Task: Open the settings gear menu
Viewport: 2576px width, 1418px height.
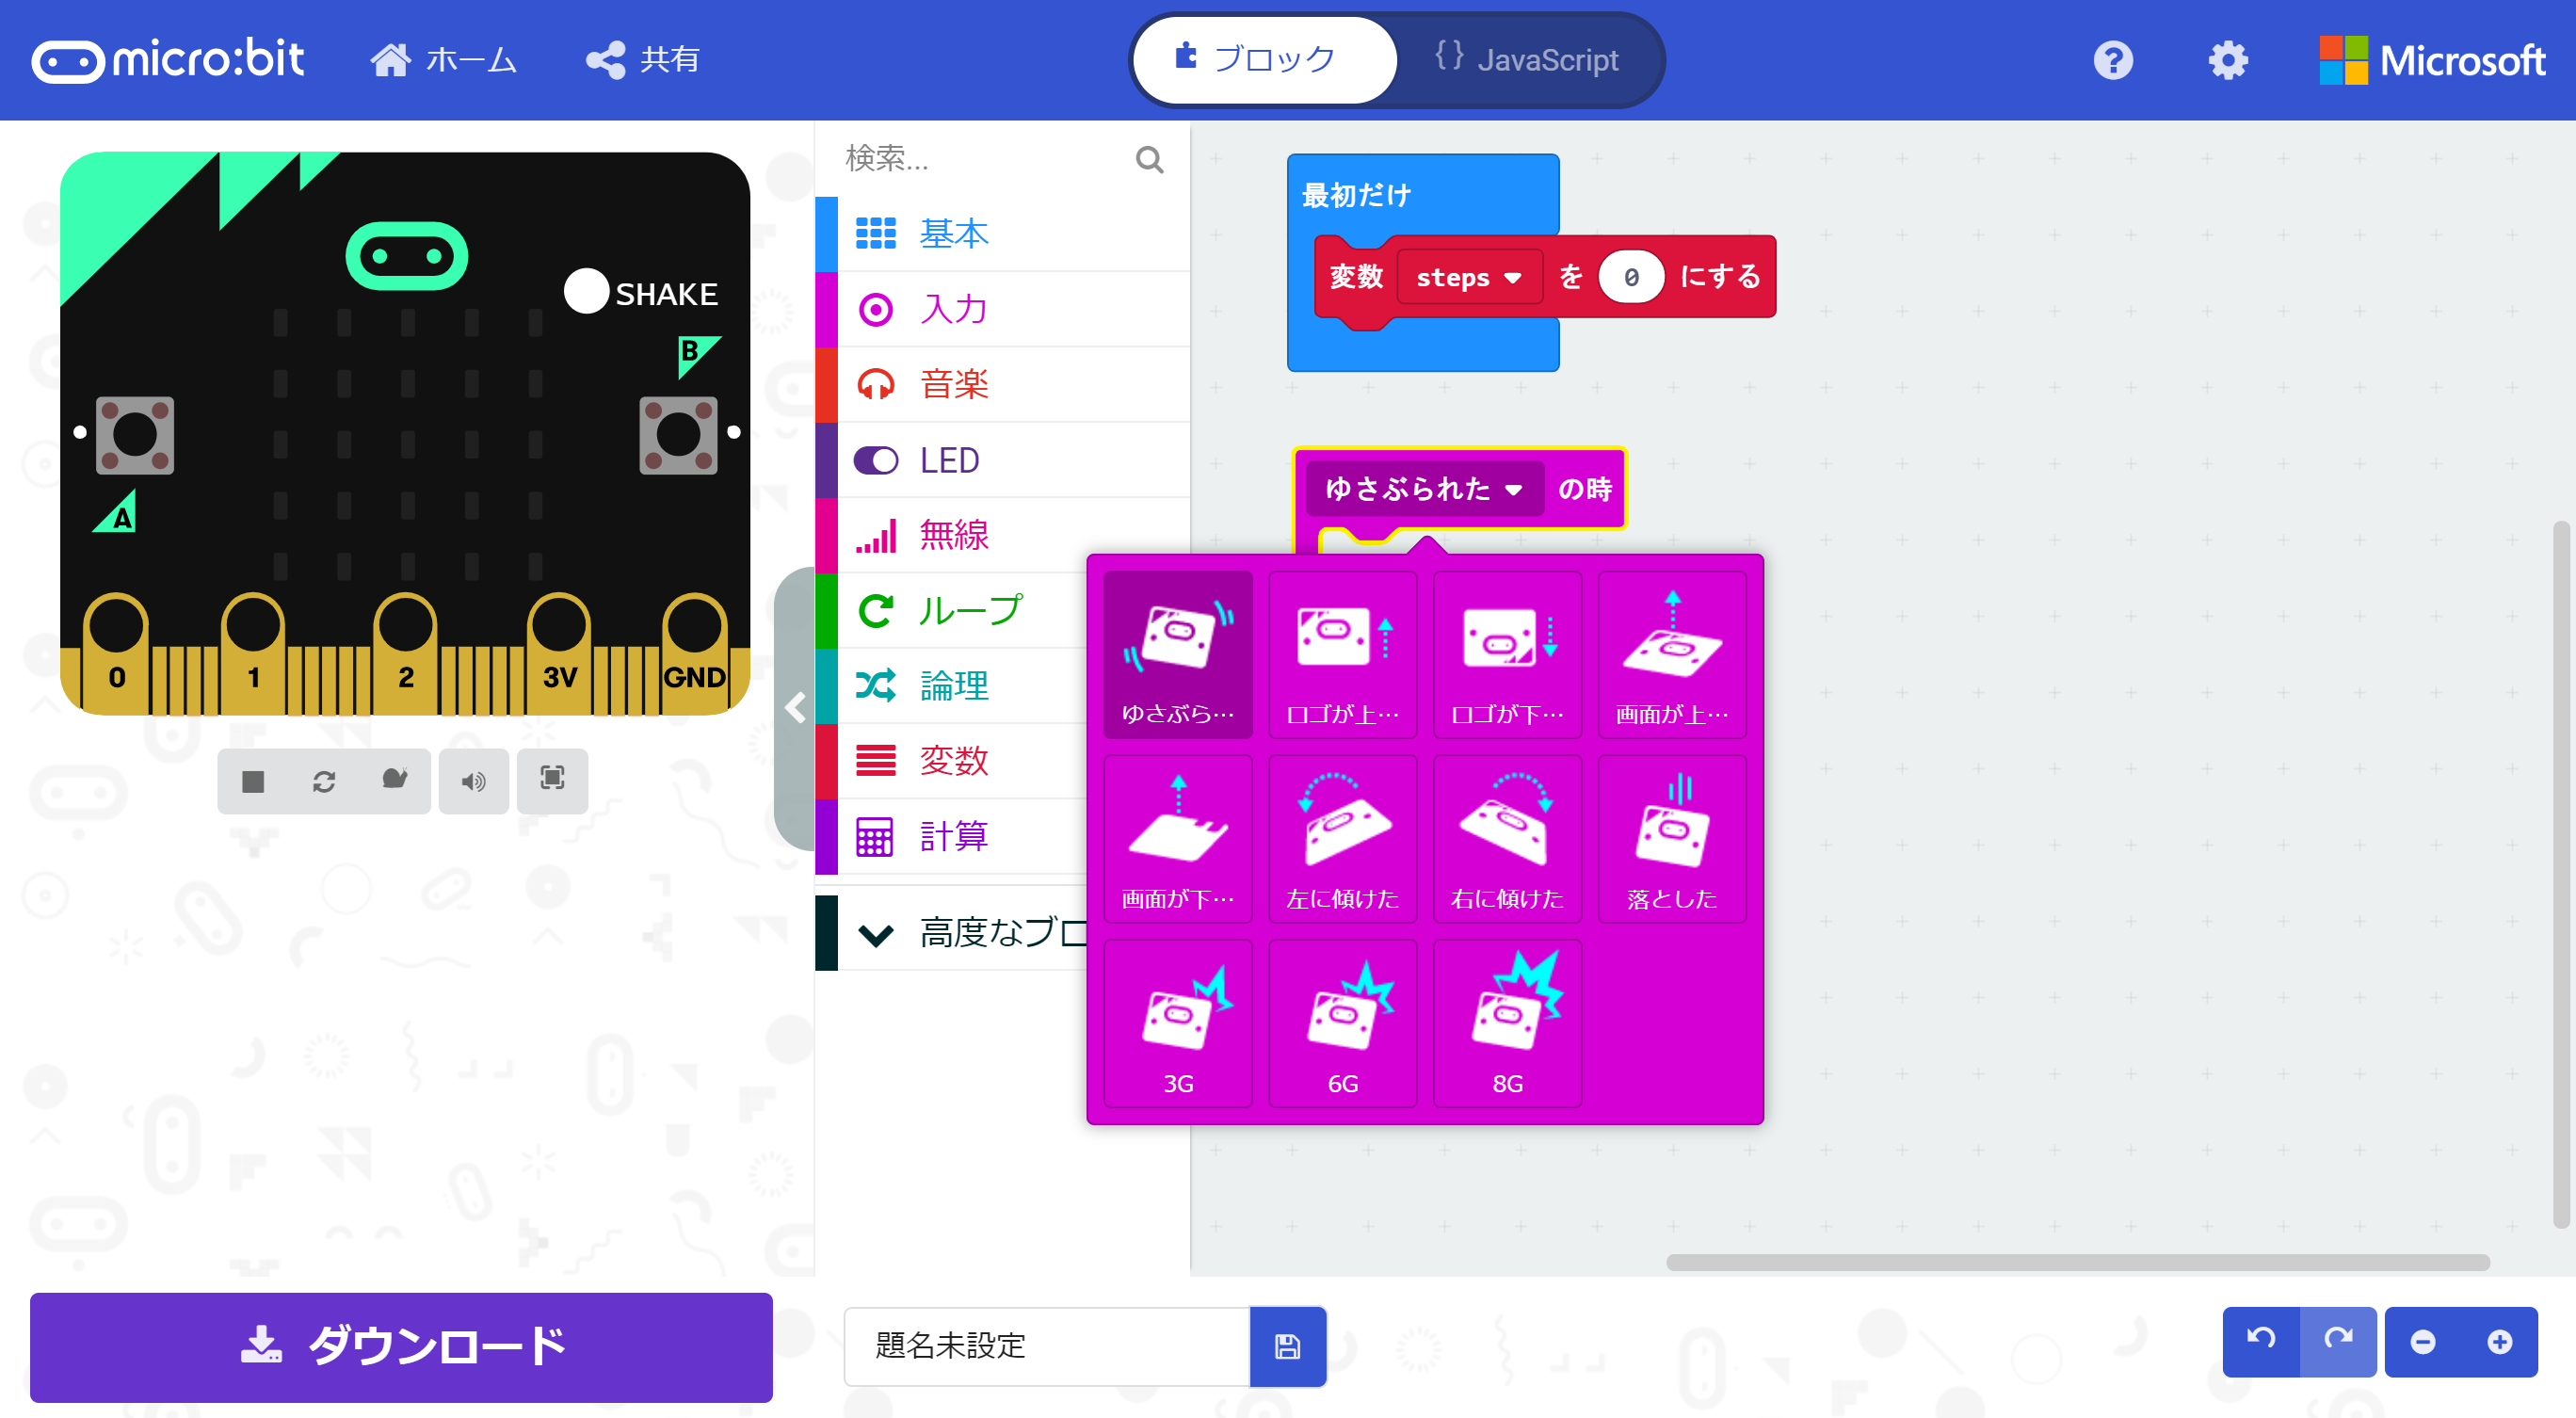Action: 2227,60
